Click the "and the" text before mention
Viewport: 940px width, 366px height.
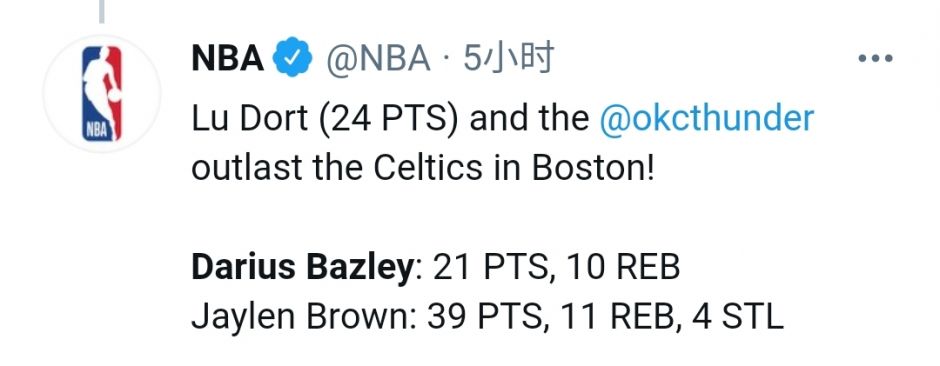[529, 119]
